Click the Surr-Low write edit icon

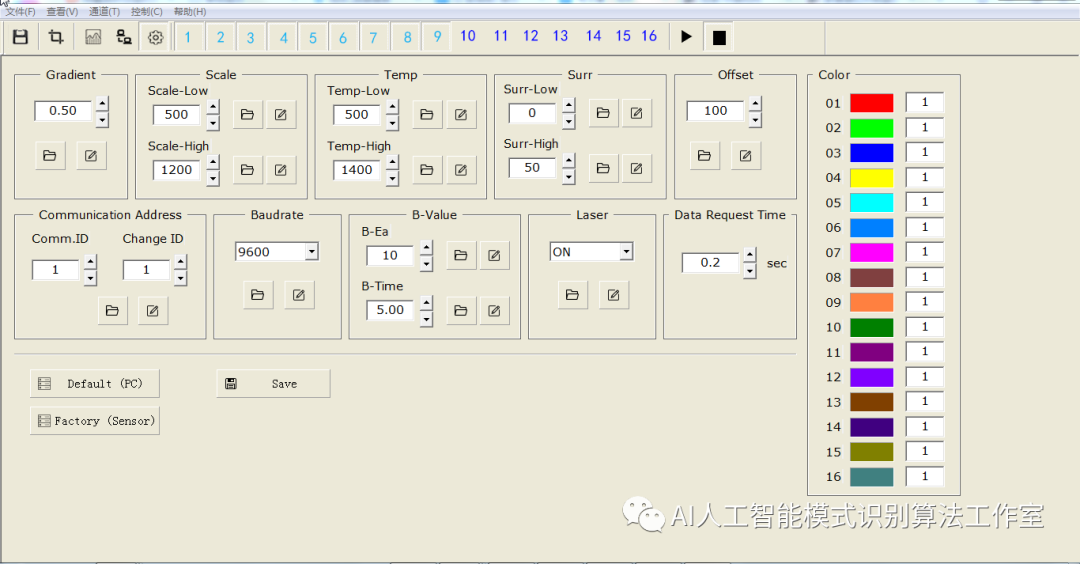coord(636,113)
